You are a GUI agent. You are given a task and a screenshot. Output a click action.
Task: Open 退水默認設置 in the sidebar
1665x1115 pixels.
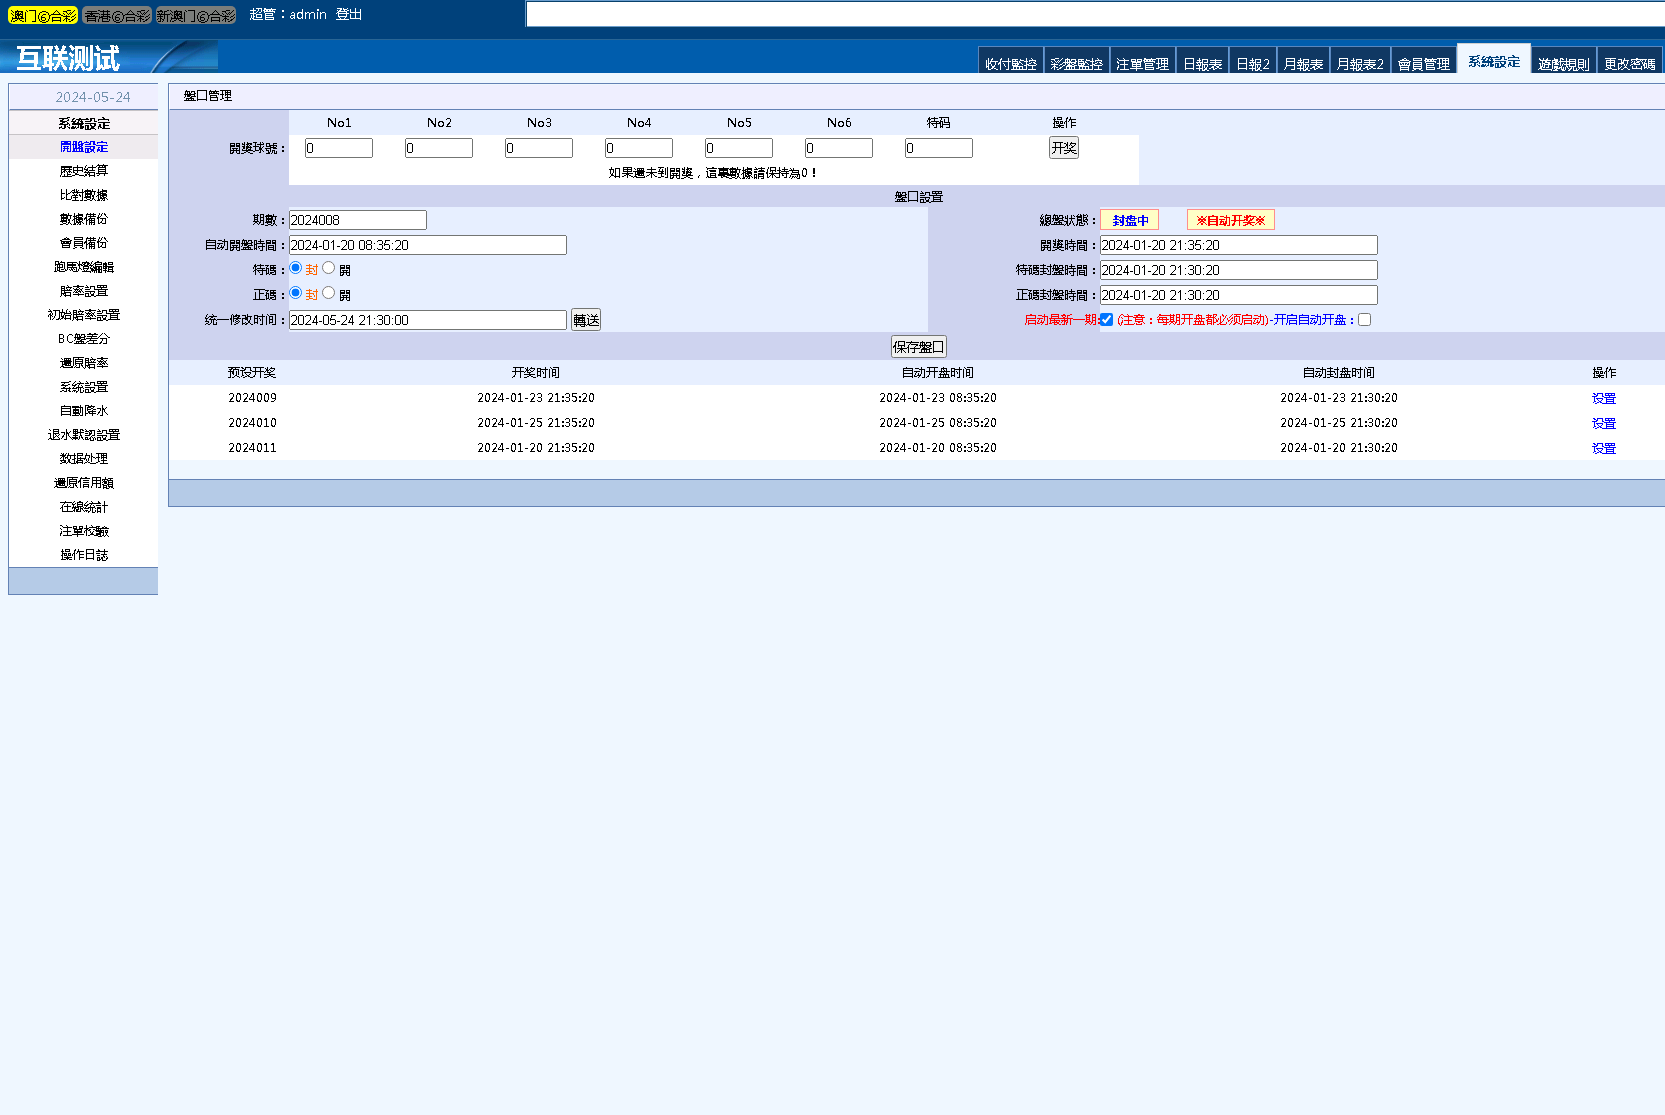click(84, 435)
